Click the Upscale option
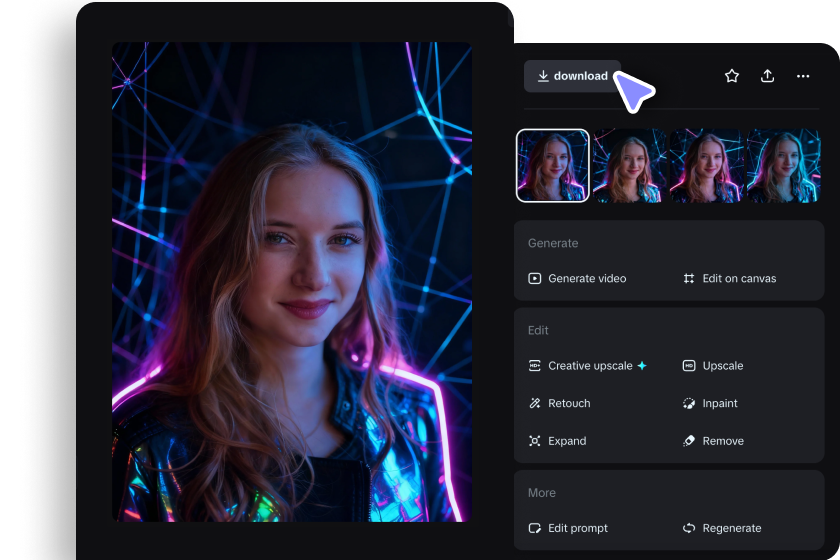Image resolution: width=840 pixels, height=560 pixels. click(x=712, y=366)
